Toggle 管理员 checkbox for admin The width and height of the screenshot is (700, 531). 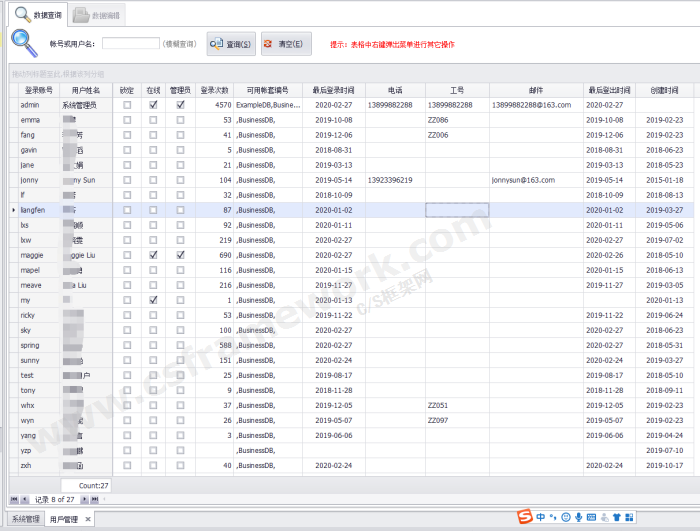point(180,105)
